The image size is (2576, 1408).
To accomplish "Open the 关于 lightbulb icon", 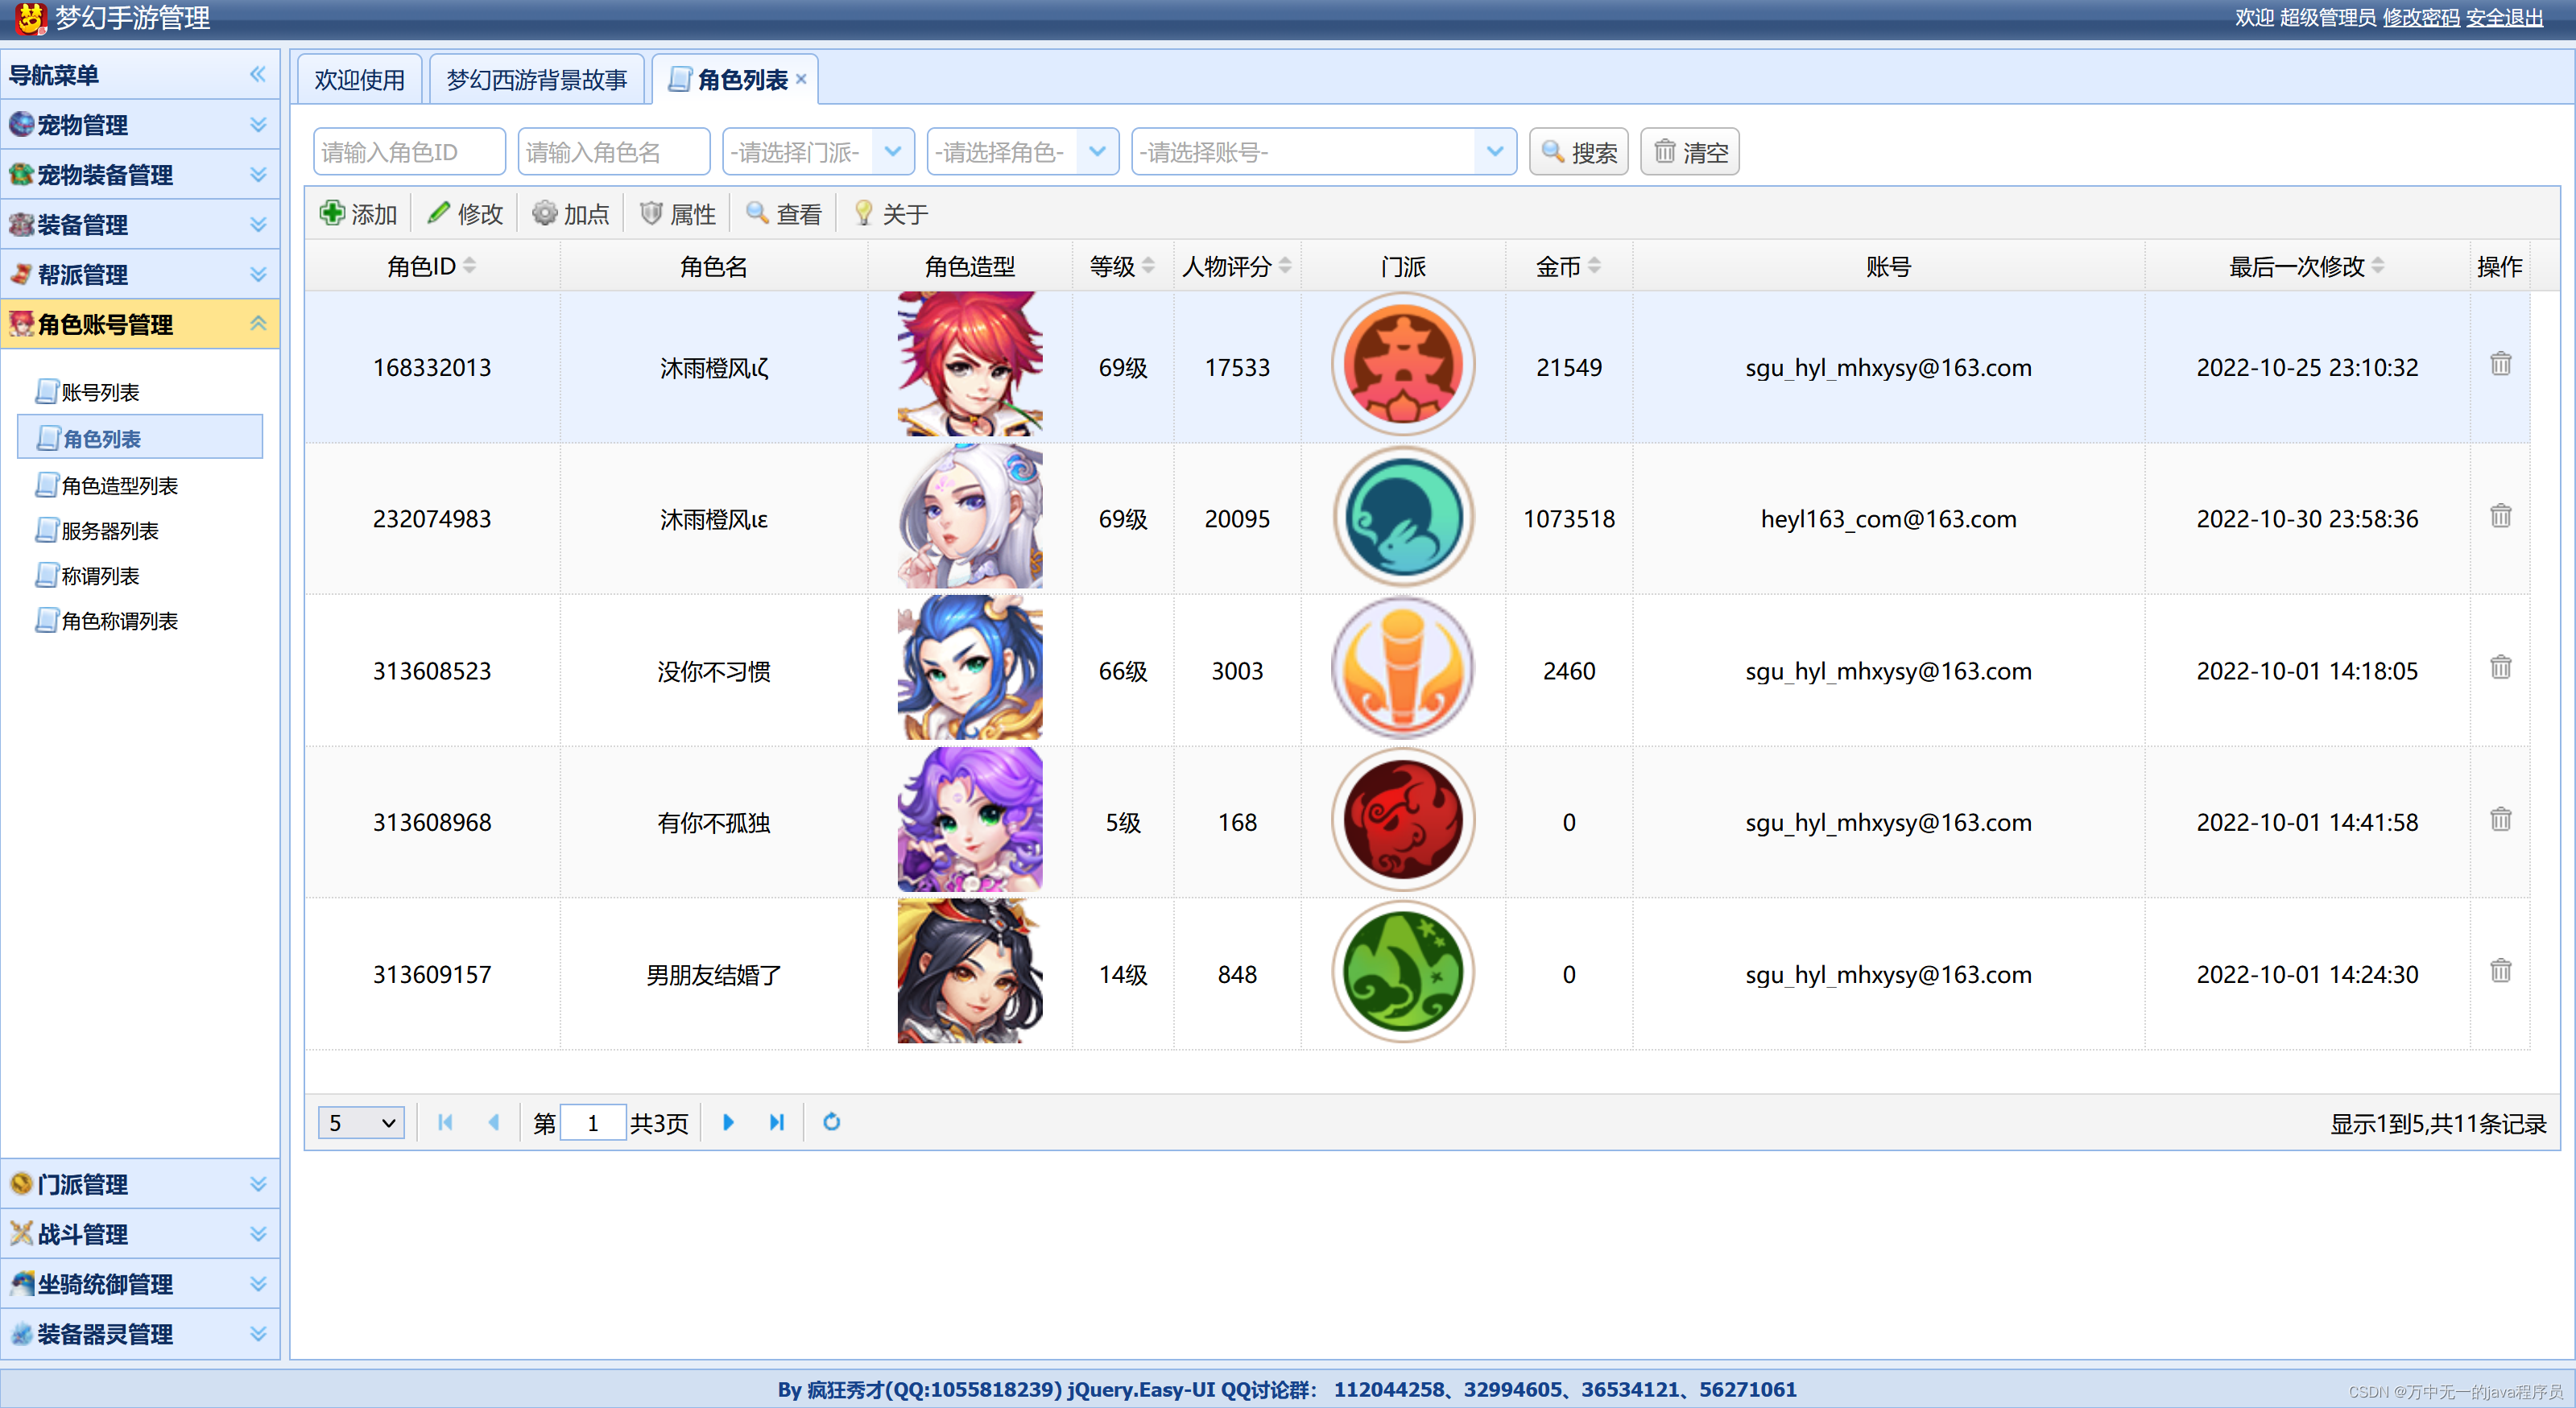I will click(x=863, y=212).
